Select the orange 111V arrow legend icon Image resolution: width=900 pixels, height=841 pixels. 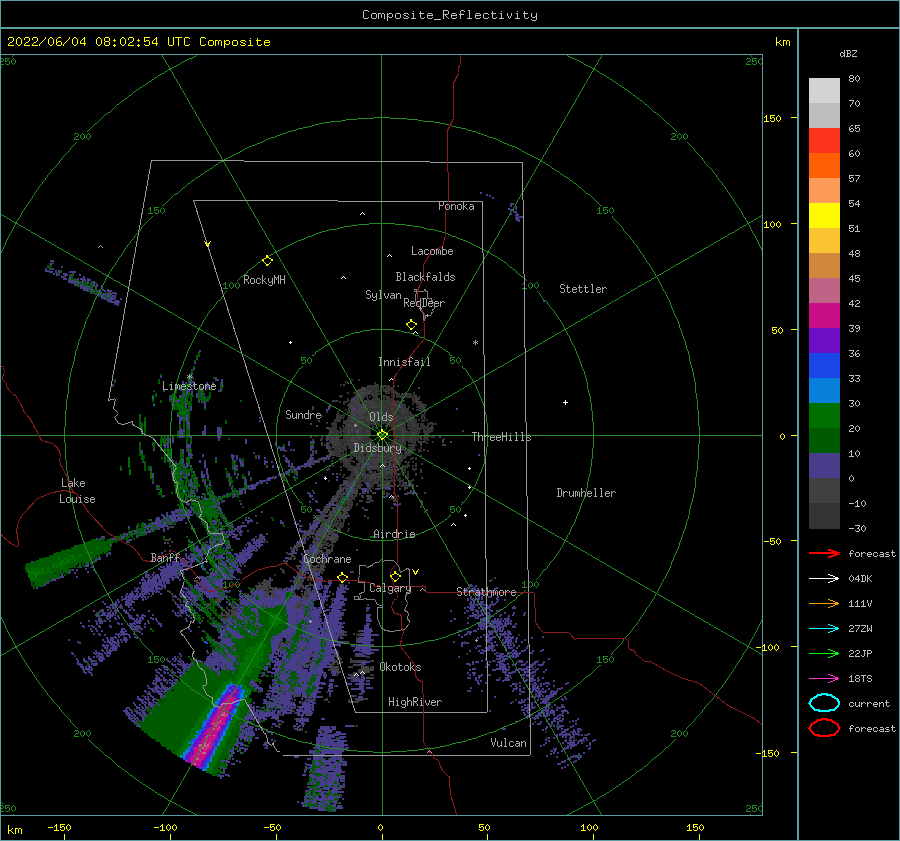(824, 603)
